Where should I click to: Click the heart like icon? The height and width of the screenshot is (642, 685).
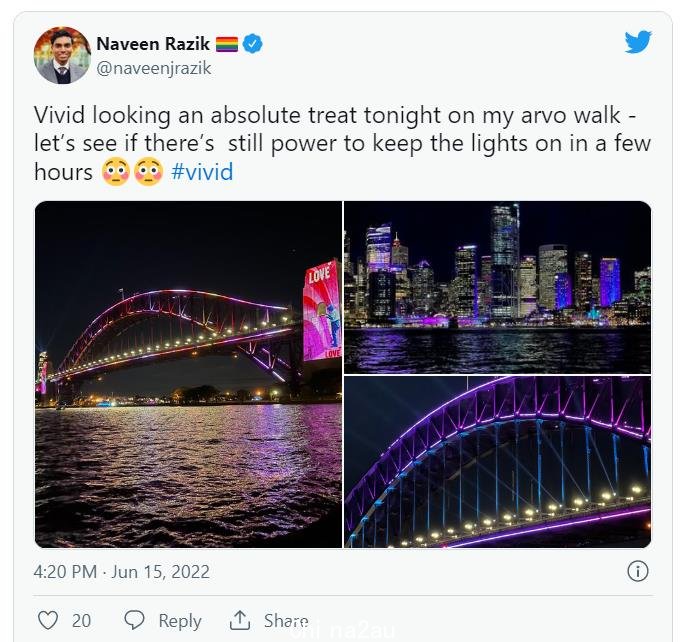tap(48, 620)
